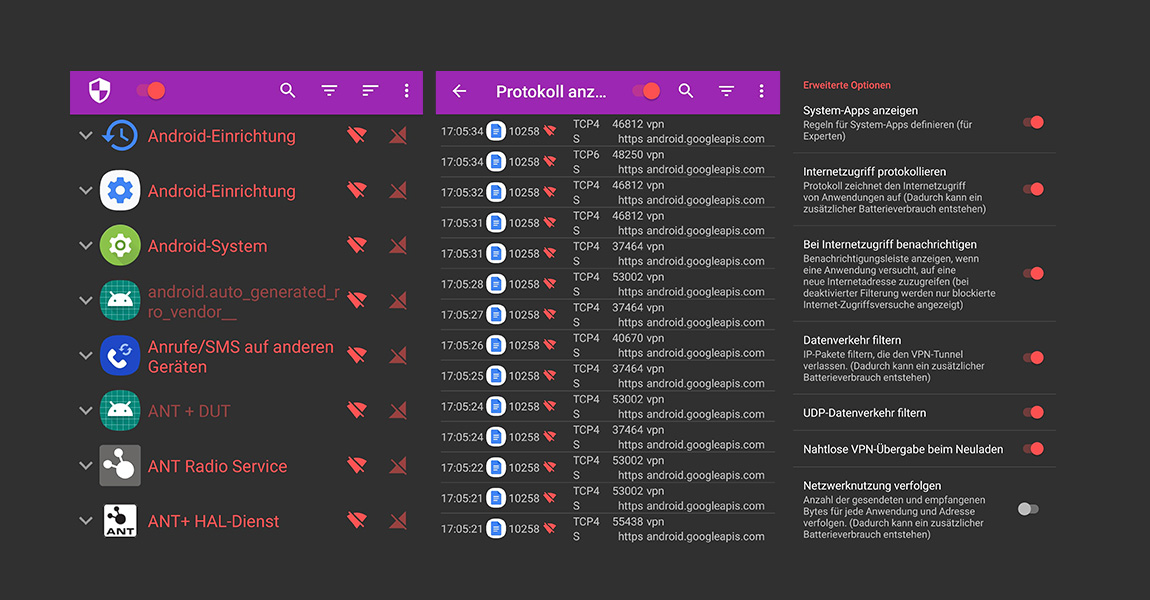The image size is (1150, 600).
Task: Open the log entry at 17:05:25
Action: (x=607, y=376)
